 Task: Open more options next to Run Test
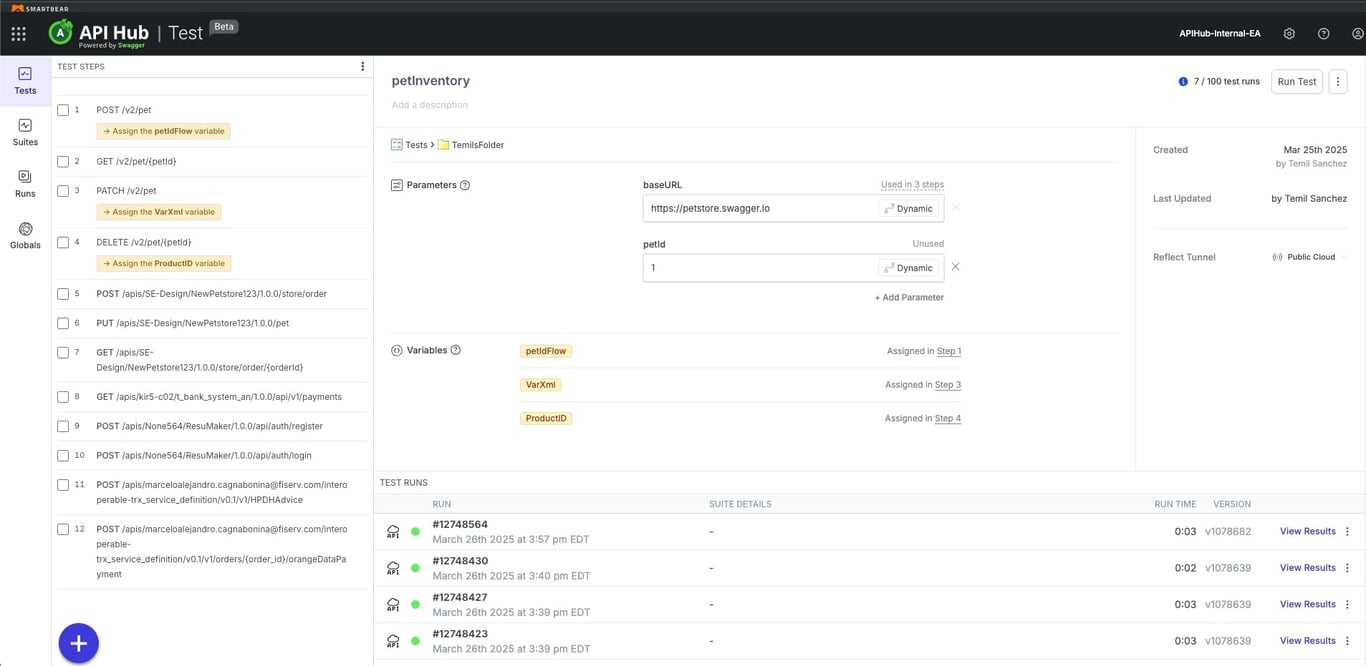pyautogui.click(x=1338, y=82)
